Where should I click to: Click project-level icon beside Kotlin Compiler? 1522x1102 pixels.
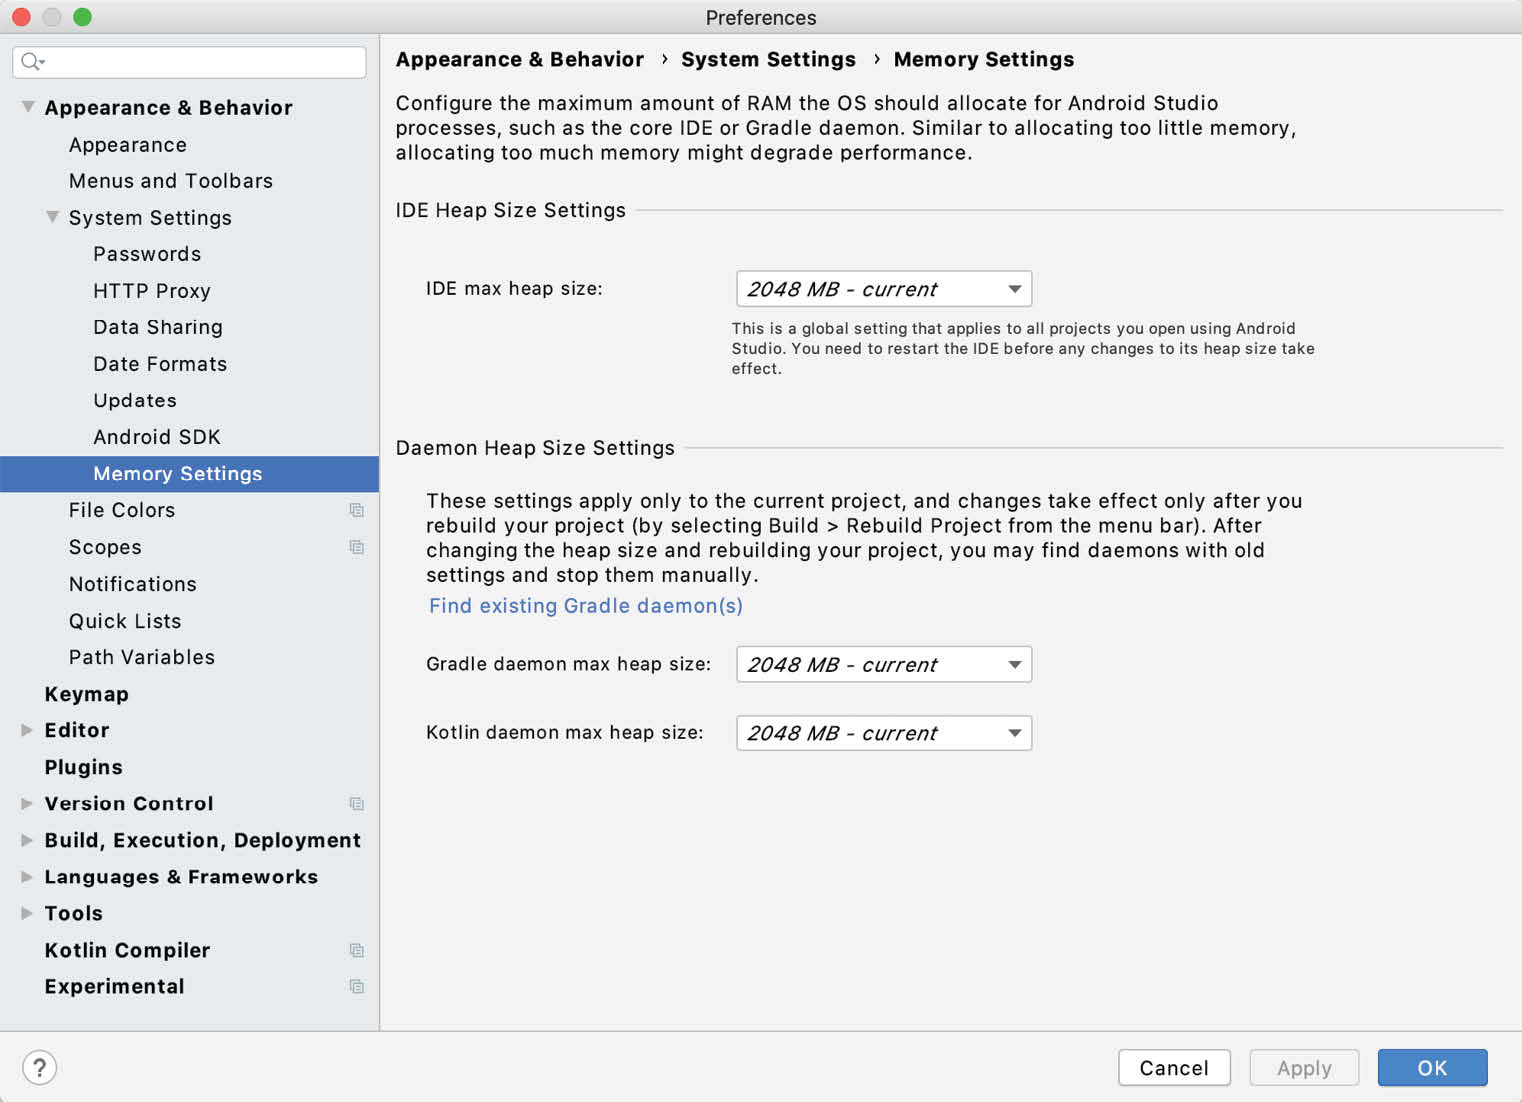[356, 950]
